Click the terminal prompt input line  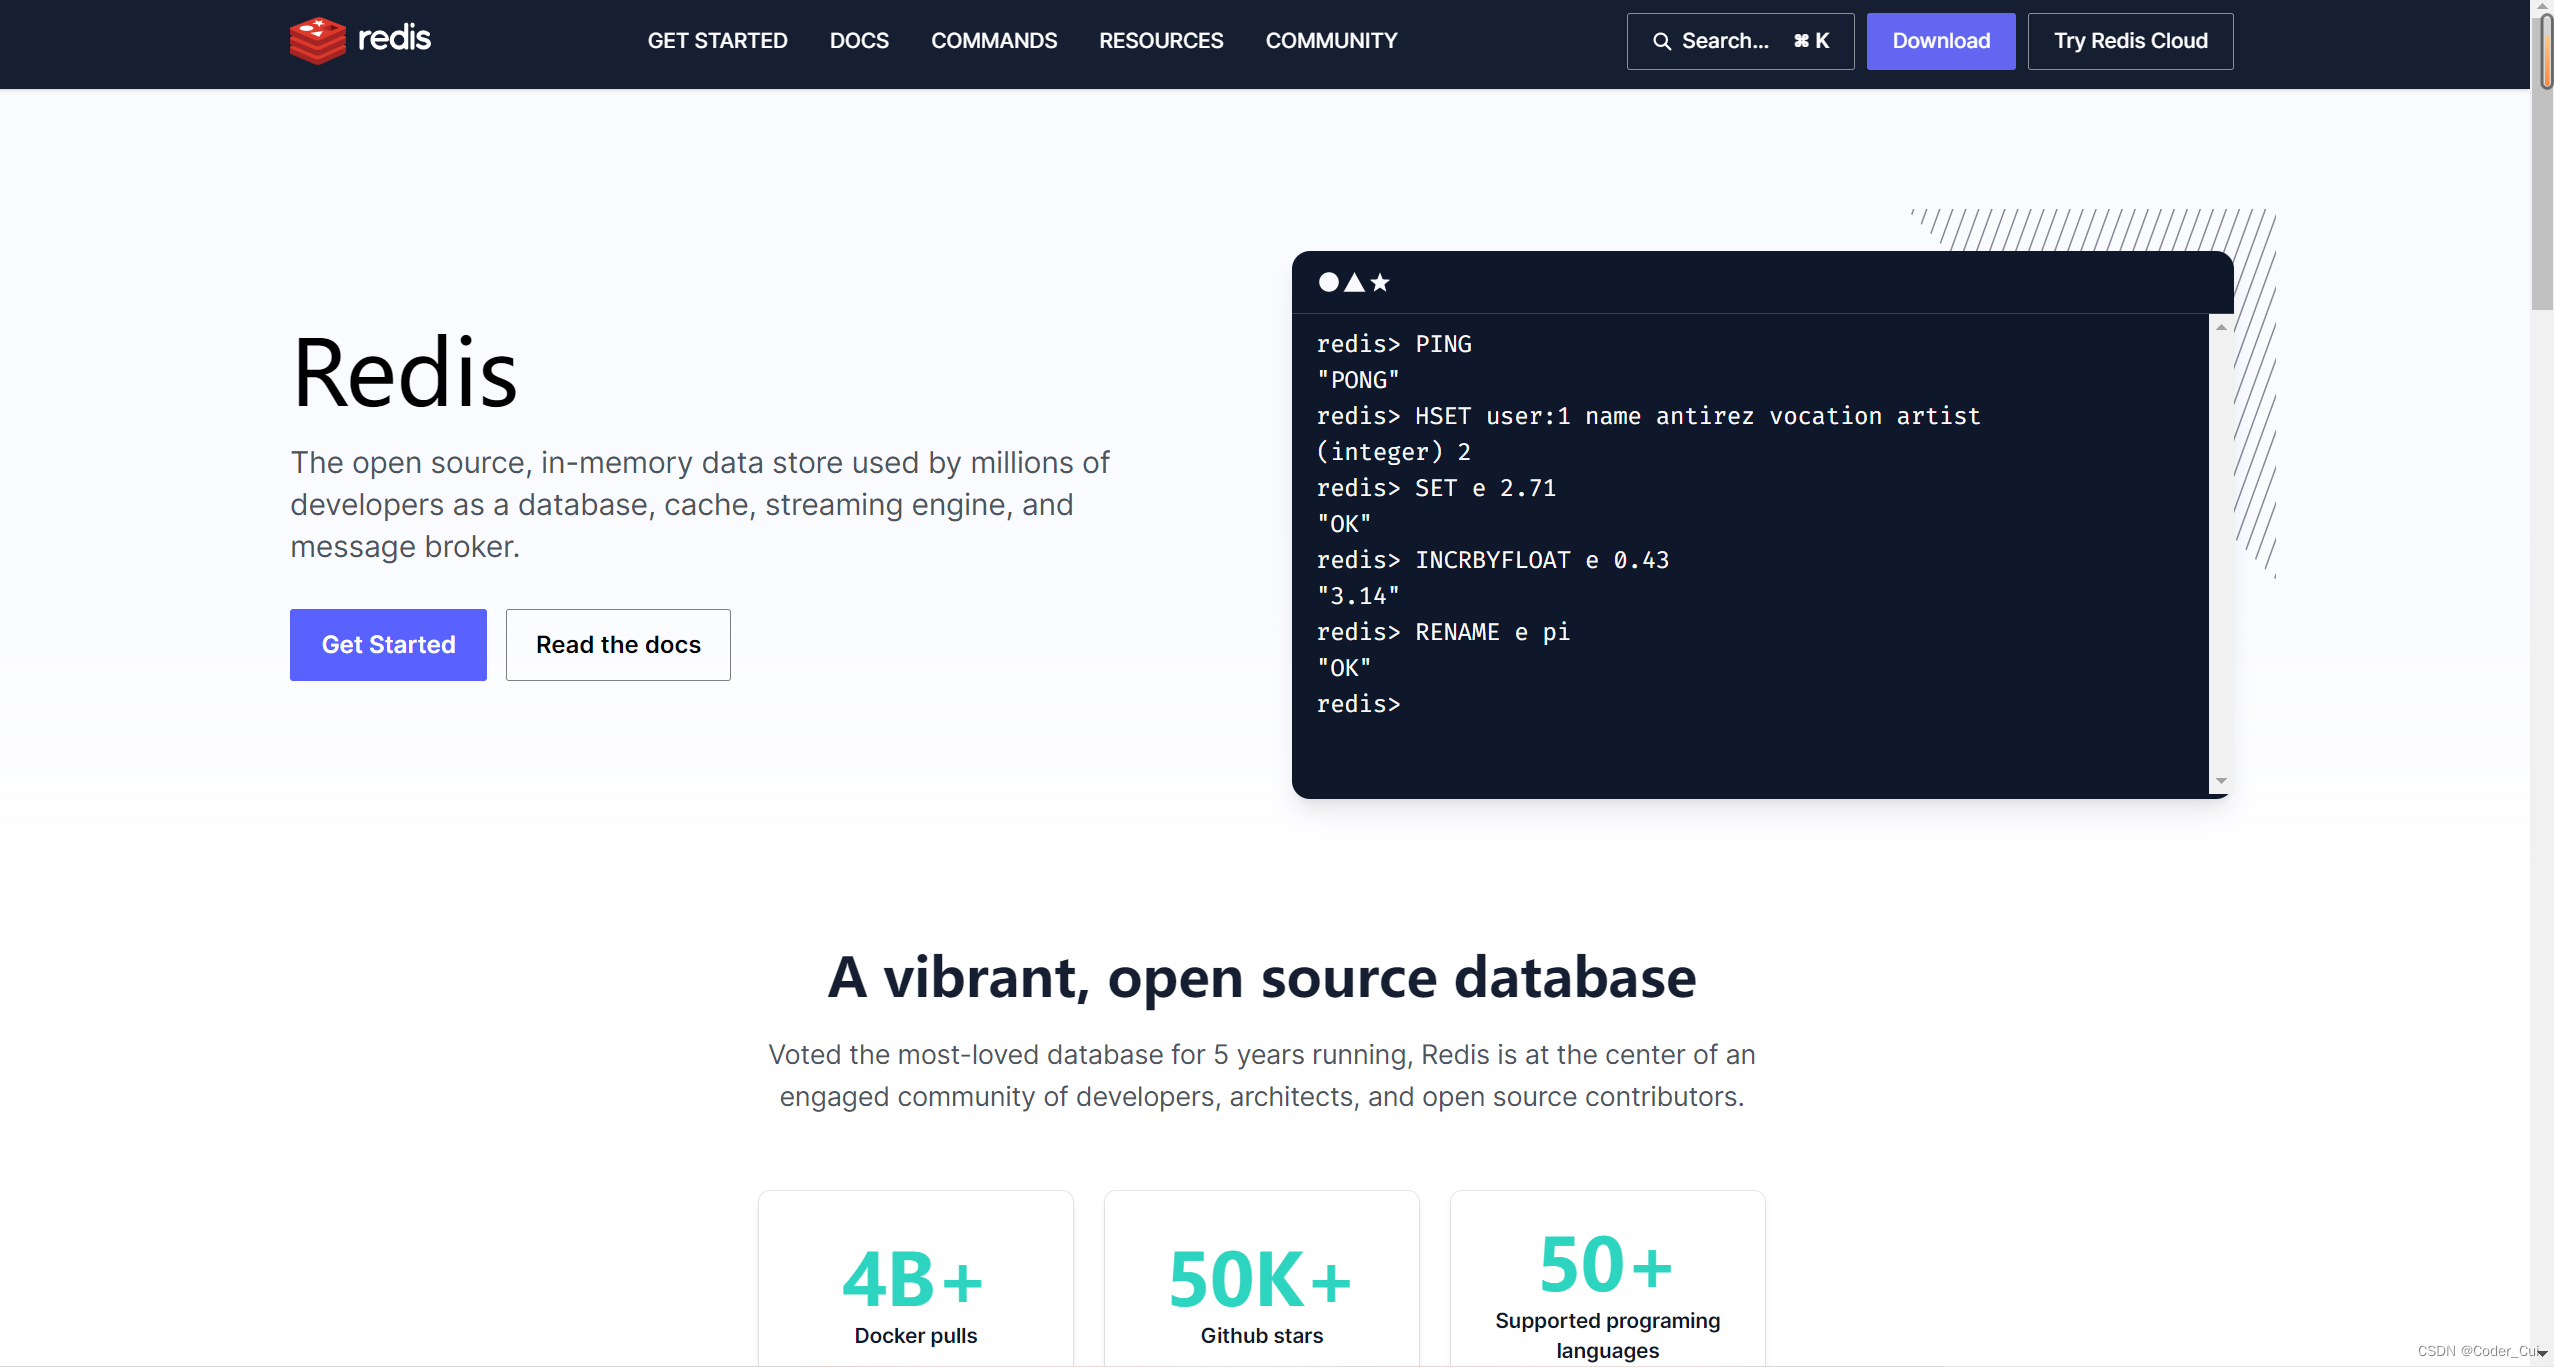[x=1600, y=704]
